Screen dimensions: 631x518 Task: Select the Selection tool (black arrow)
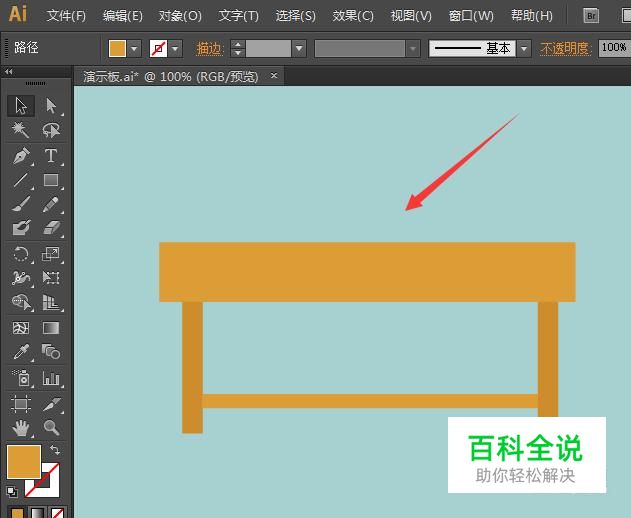(21, 106)
